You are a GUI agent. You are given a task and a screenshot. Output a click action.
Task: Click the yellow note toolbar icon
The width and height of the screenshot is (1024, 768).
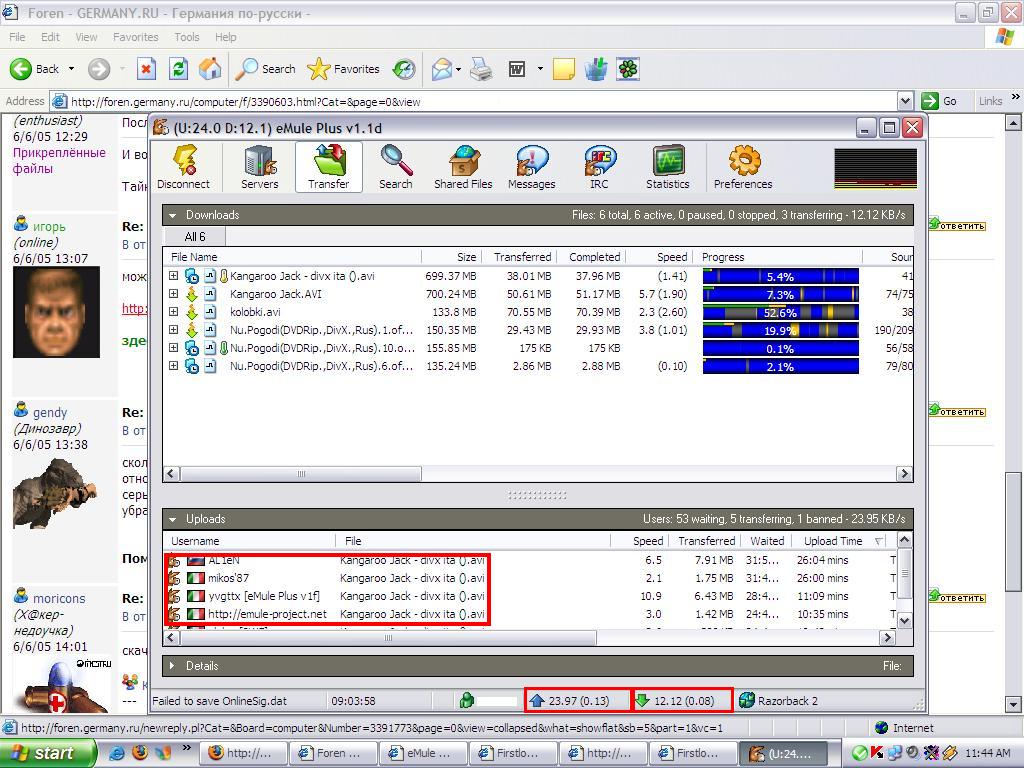point(564,69)
